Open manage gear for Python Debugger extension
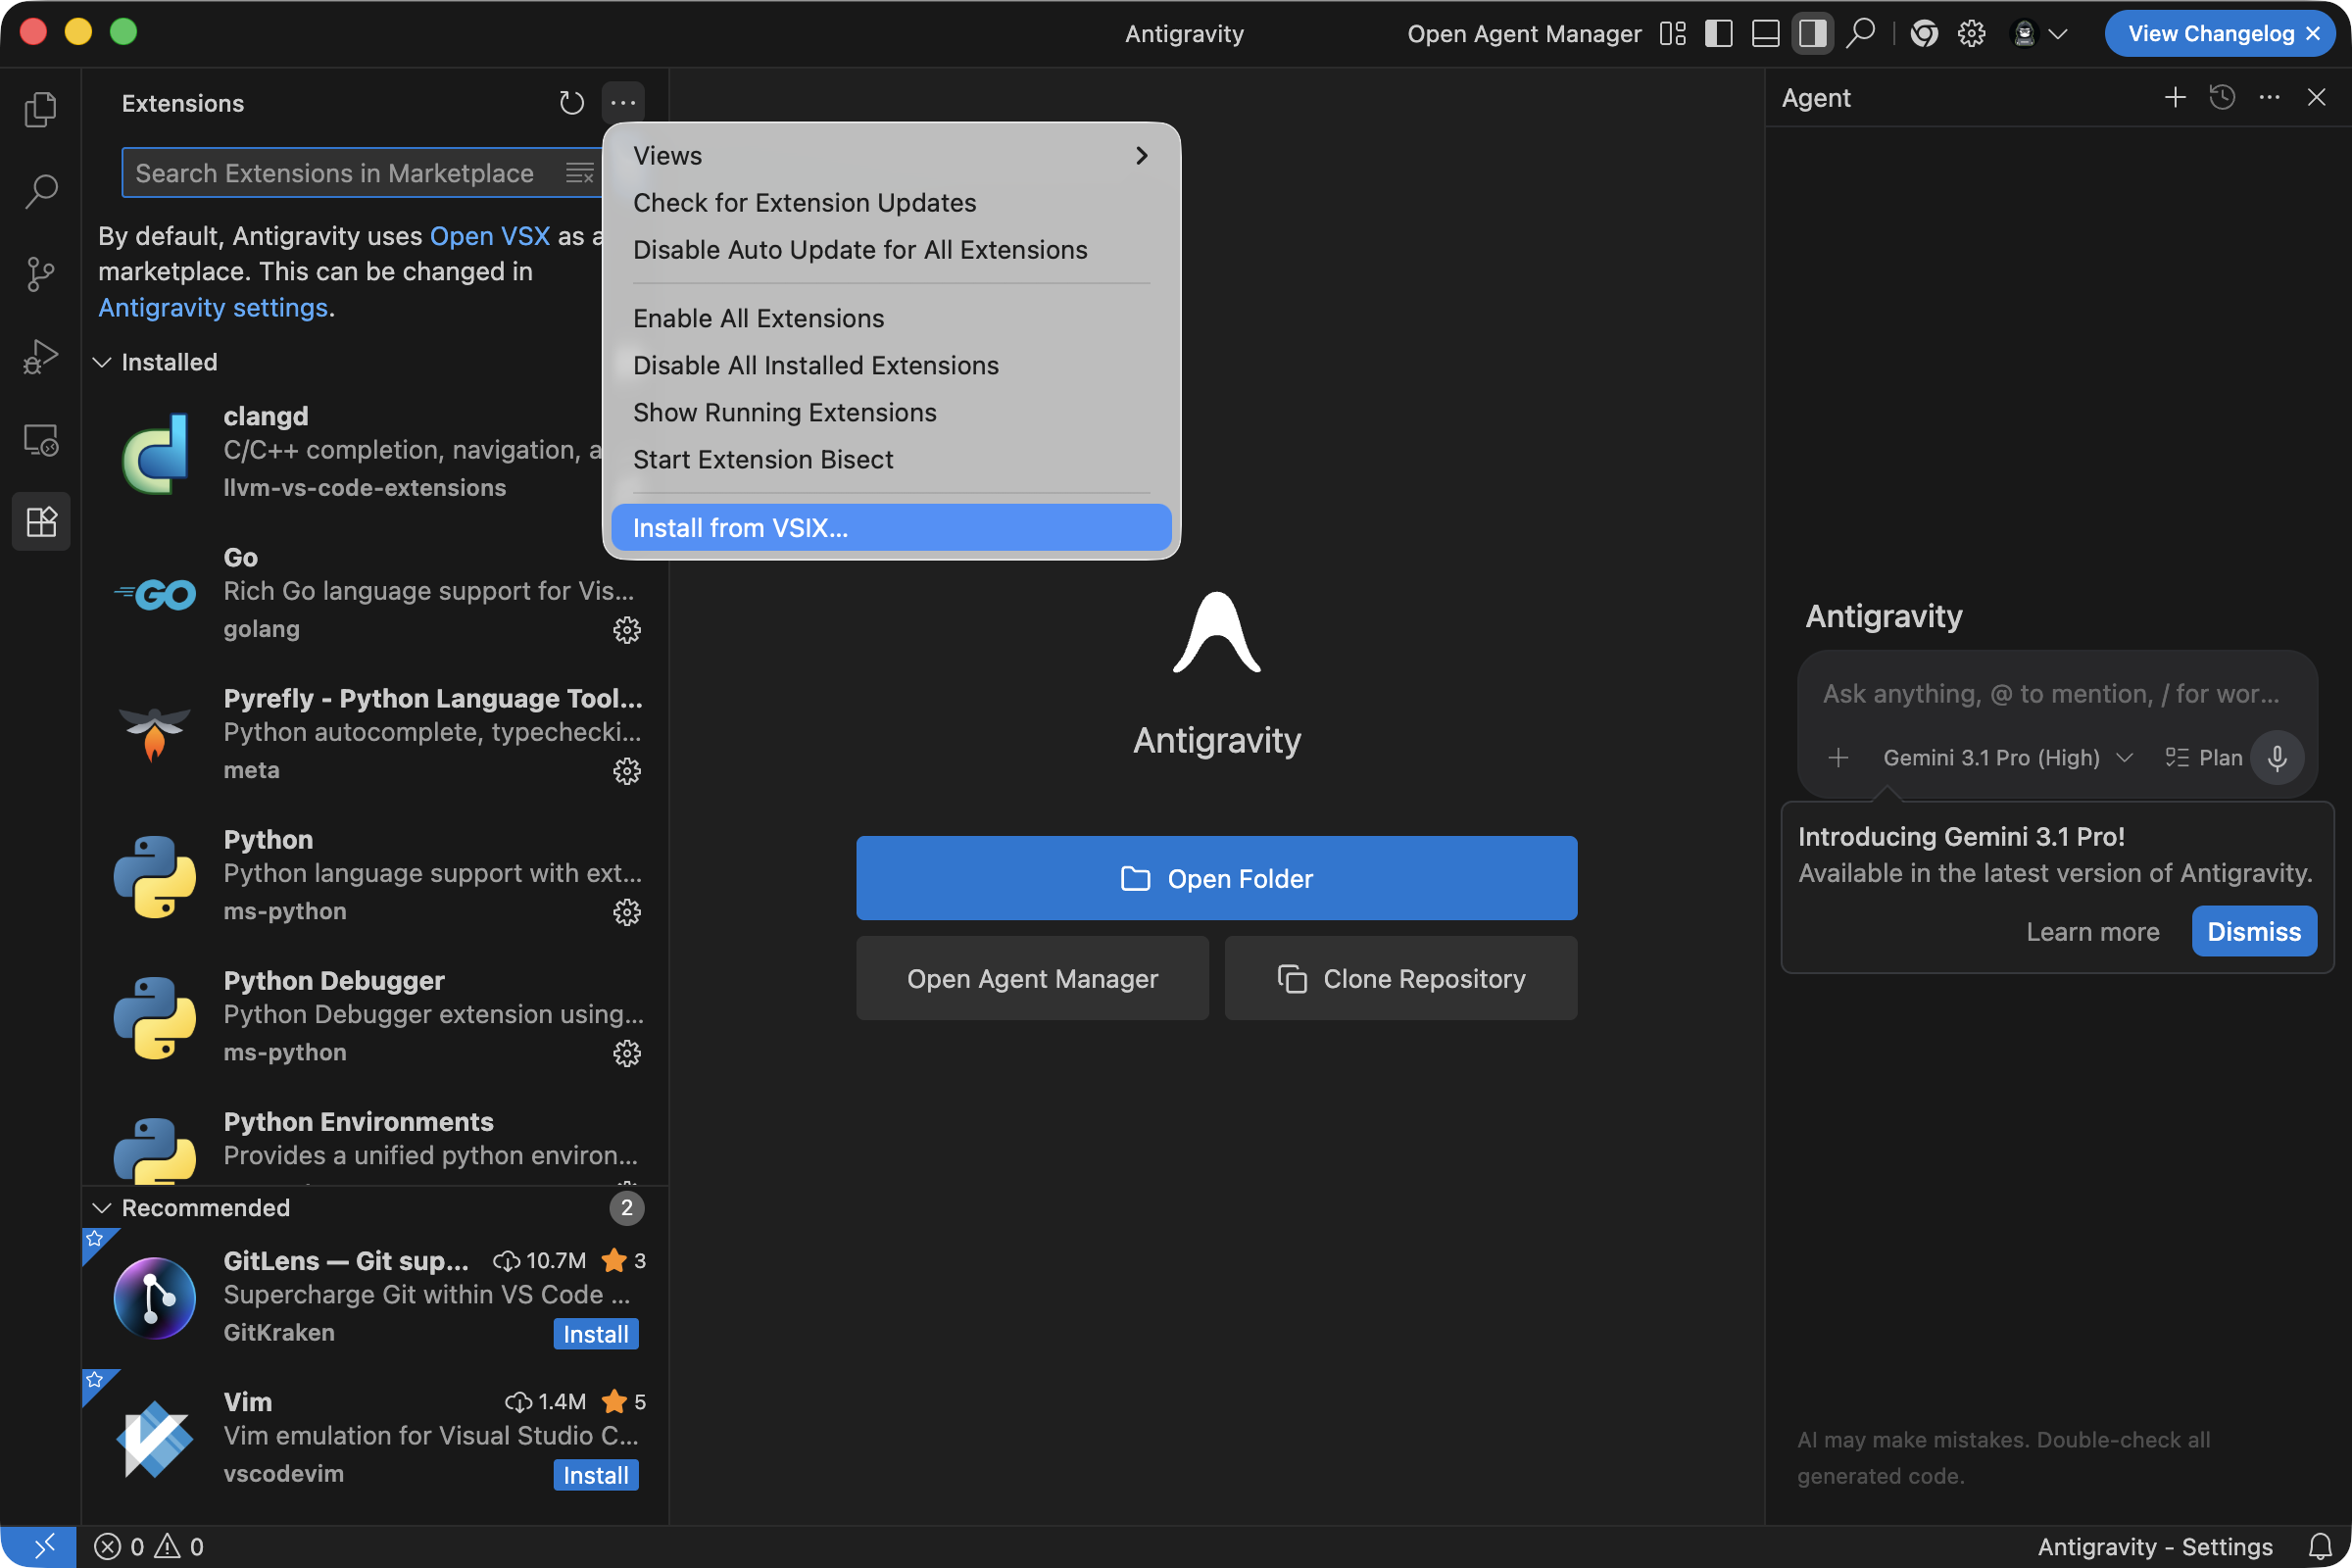The width and height of the screenshot is (2352, 1568). 627,1053
